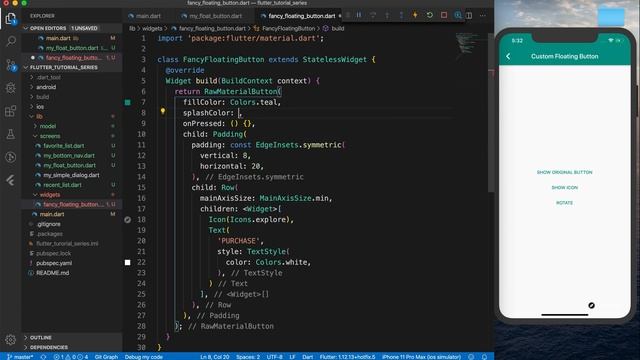The image size is (640, 360).
Task: Click the Step Over debug button
Action: pyautogui.click(x=373, y=16)
